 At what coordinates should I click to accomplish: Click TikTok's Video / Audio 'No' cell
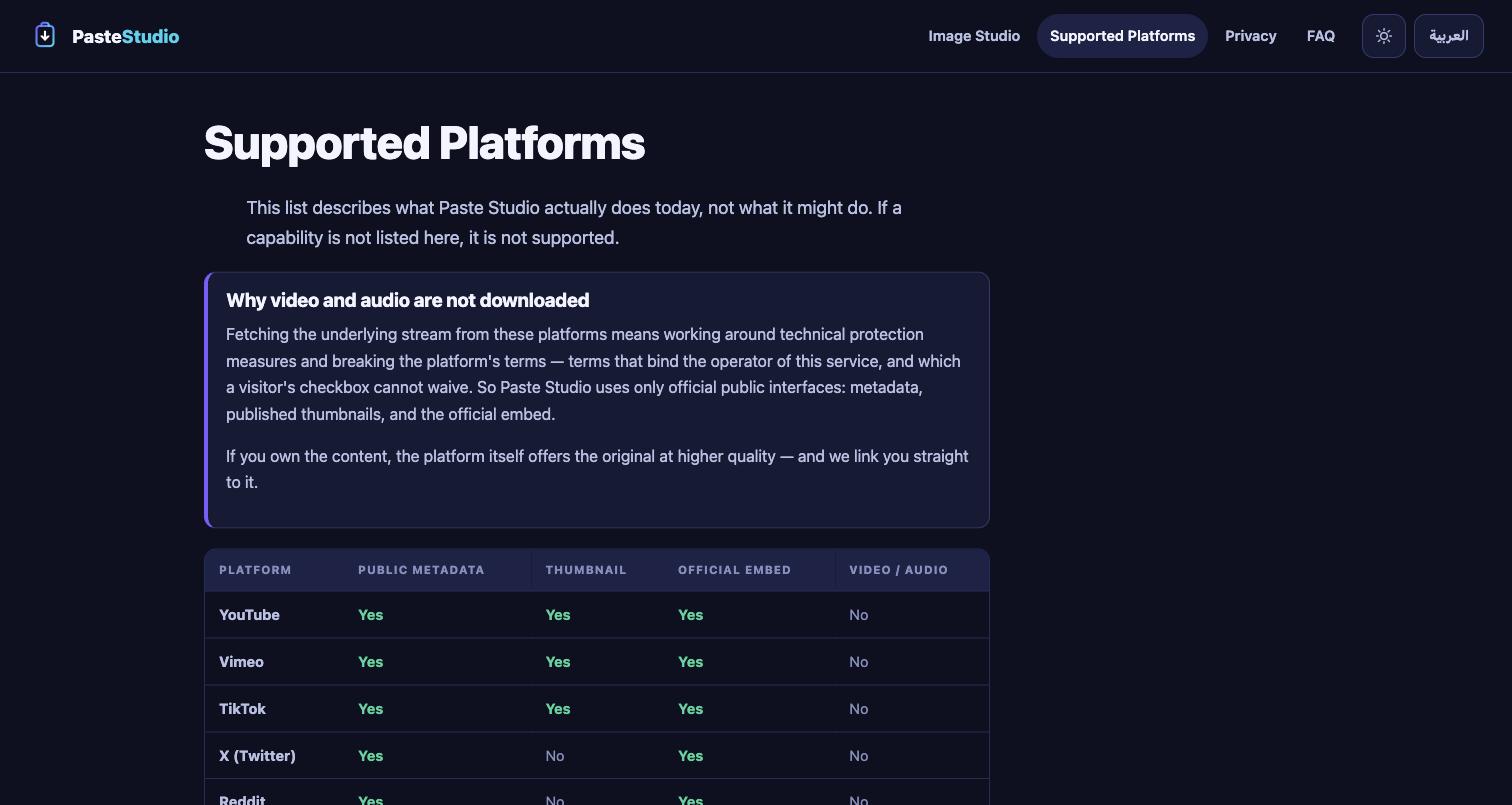tap(858, 709)
